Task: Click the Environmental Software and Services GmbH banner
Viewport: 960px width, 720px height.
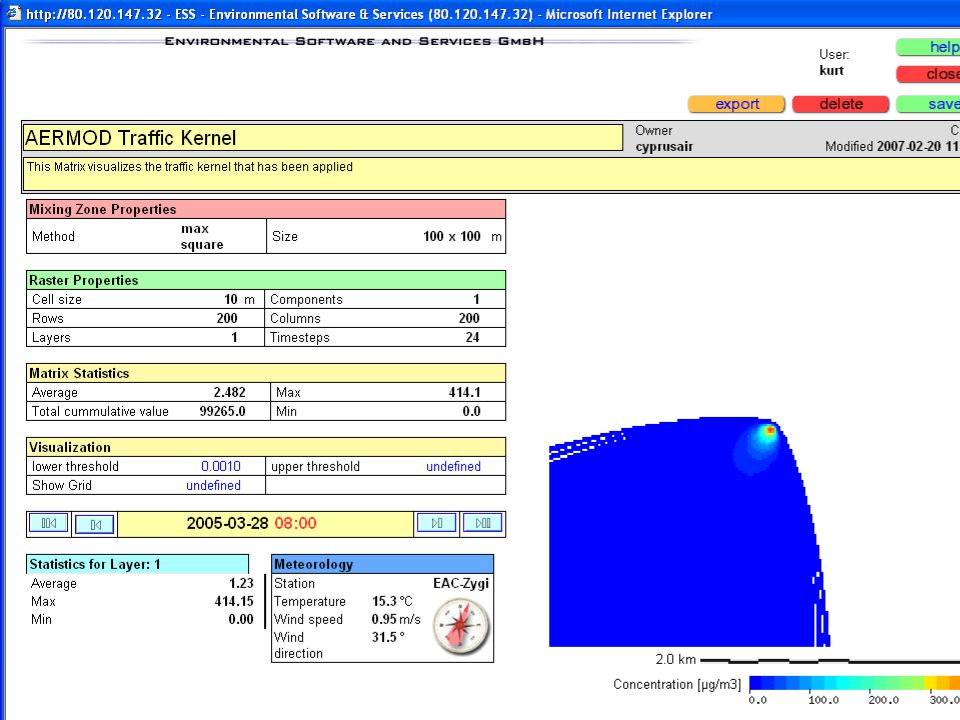Action: (x=354, y=41)
